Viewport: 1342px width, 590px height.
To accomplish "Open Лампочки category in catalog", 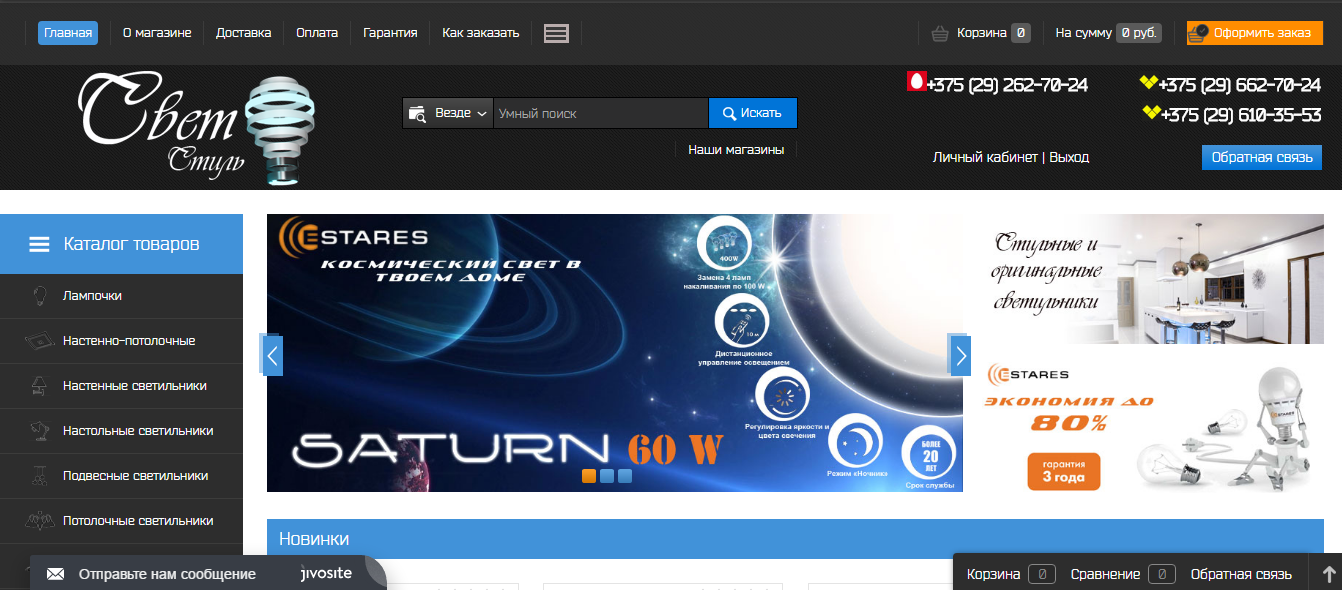I will (121, 296).
